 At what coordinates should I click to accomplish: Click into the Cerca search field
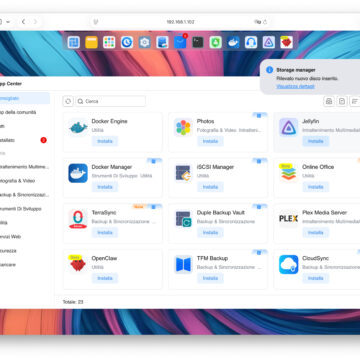pyautogui.click(x=110, y=101)
